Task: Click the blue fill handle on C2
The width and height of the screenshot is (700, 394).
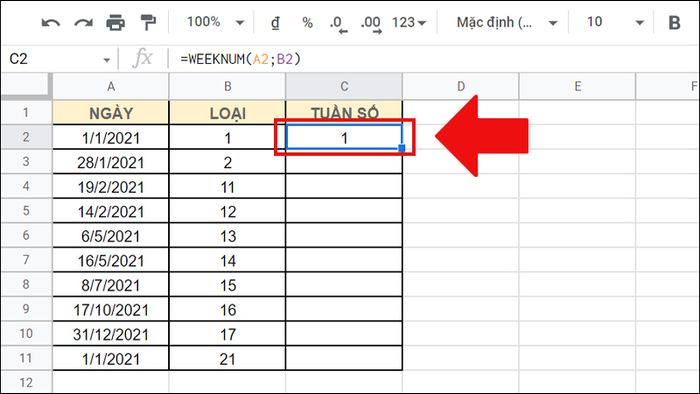Action: pos(402,148)
